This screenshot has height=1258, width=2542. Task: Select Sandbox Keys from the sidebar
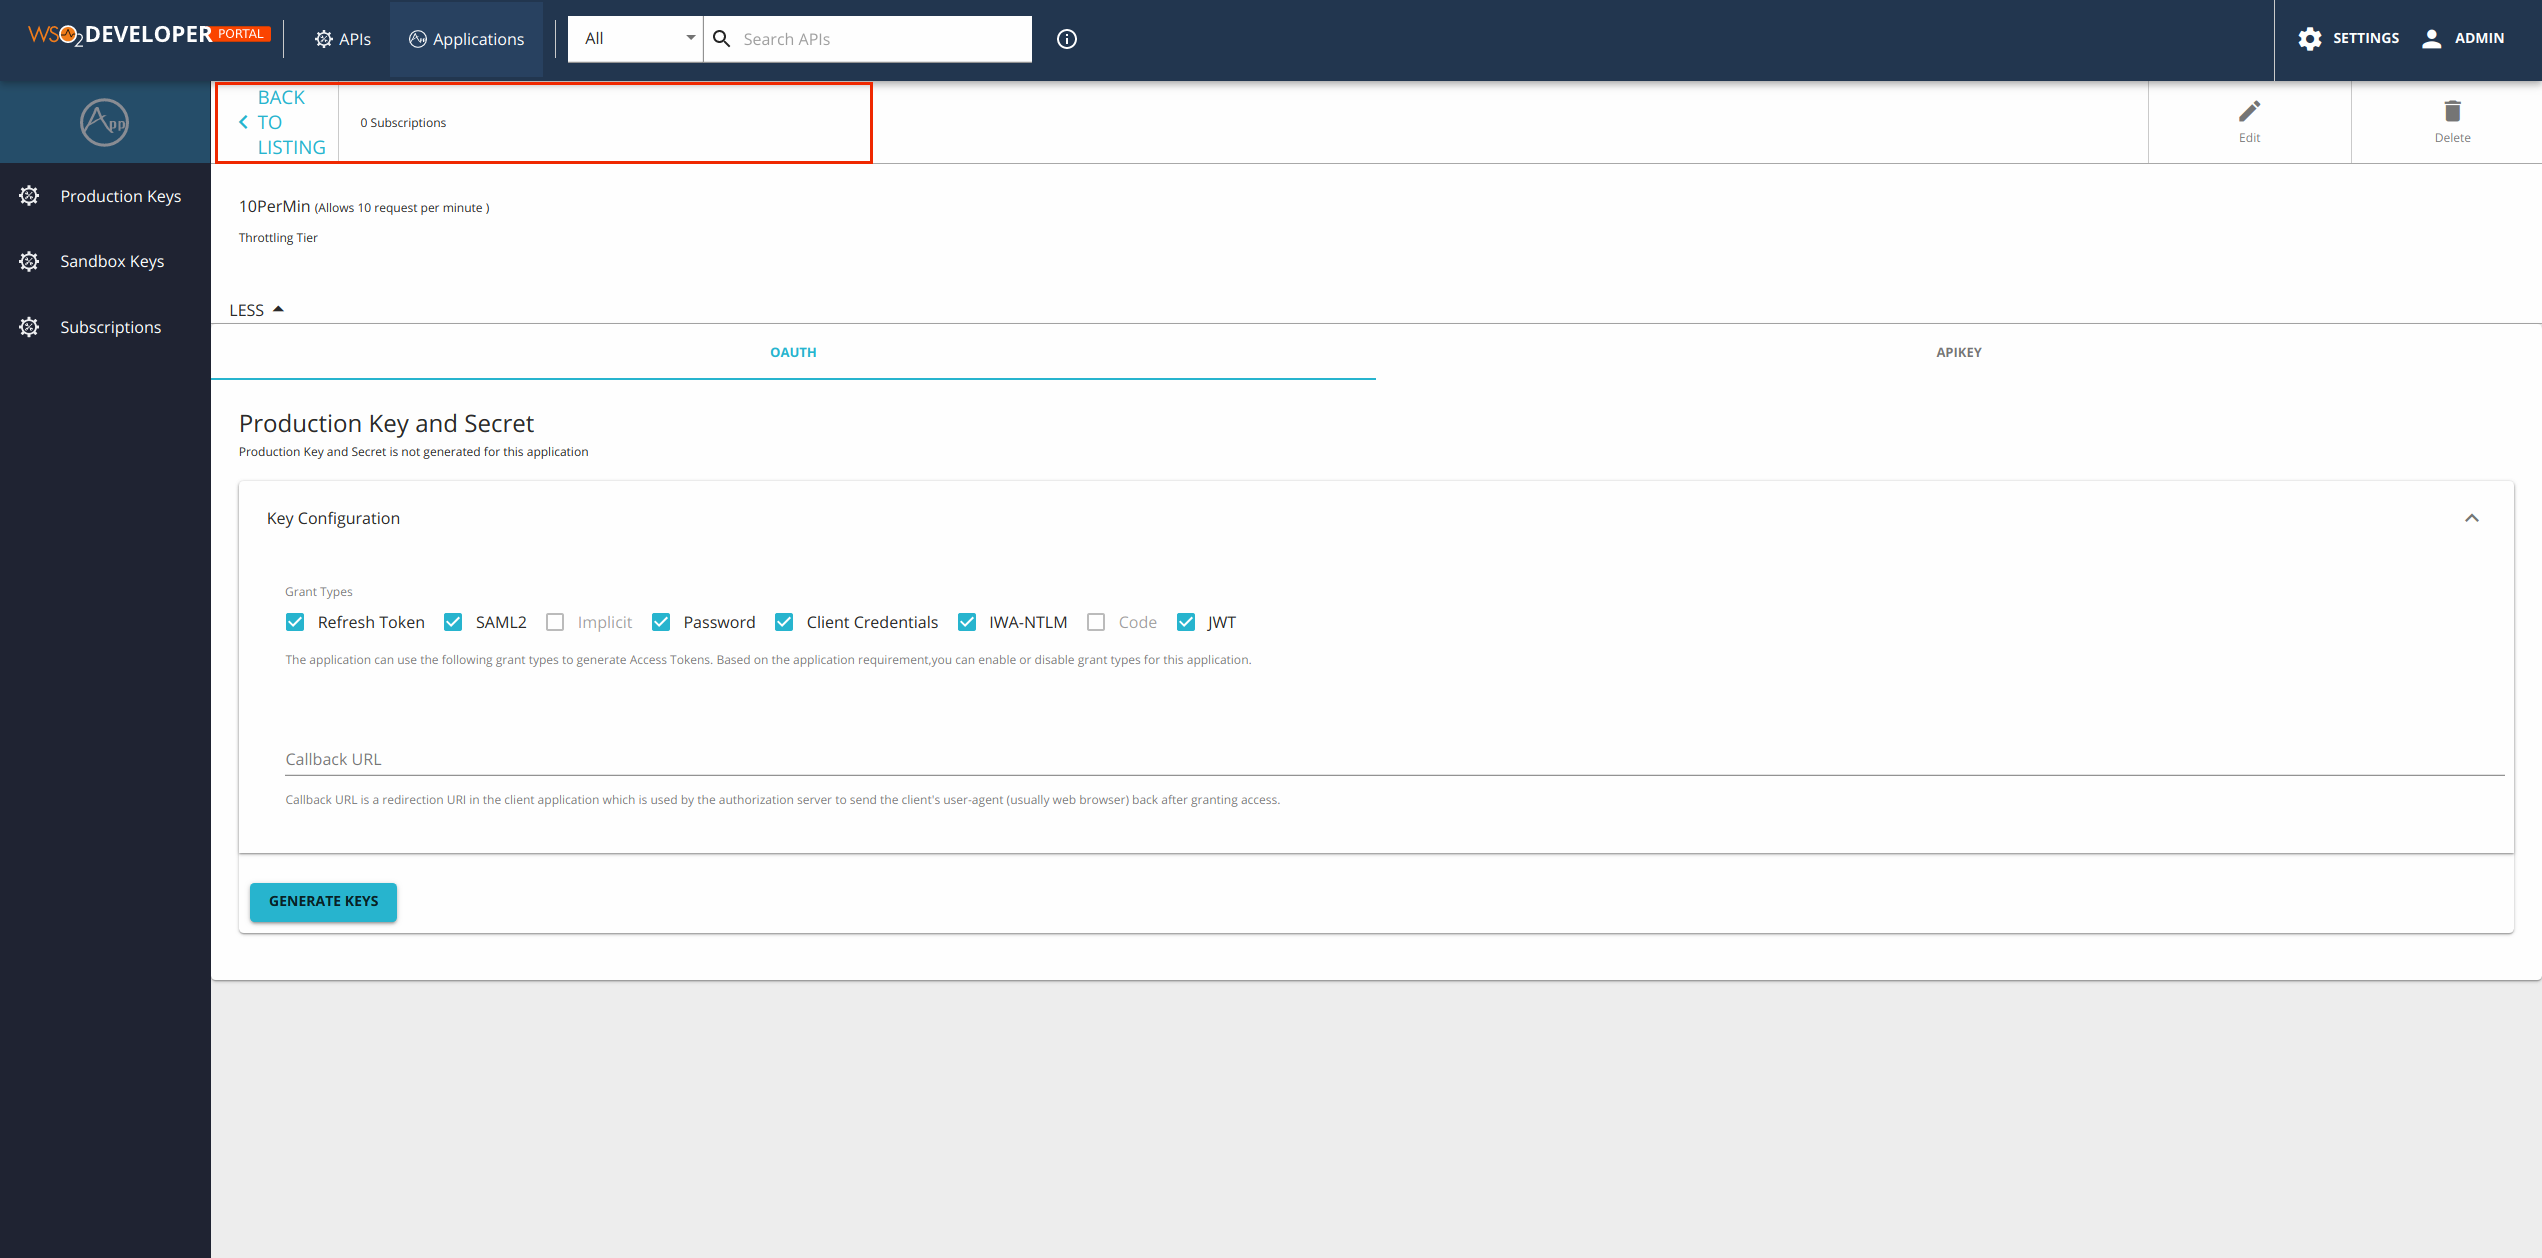(112, 261)
